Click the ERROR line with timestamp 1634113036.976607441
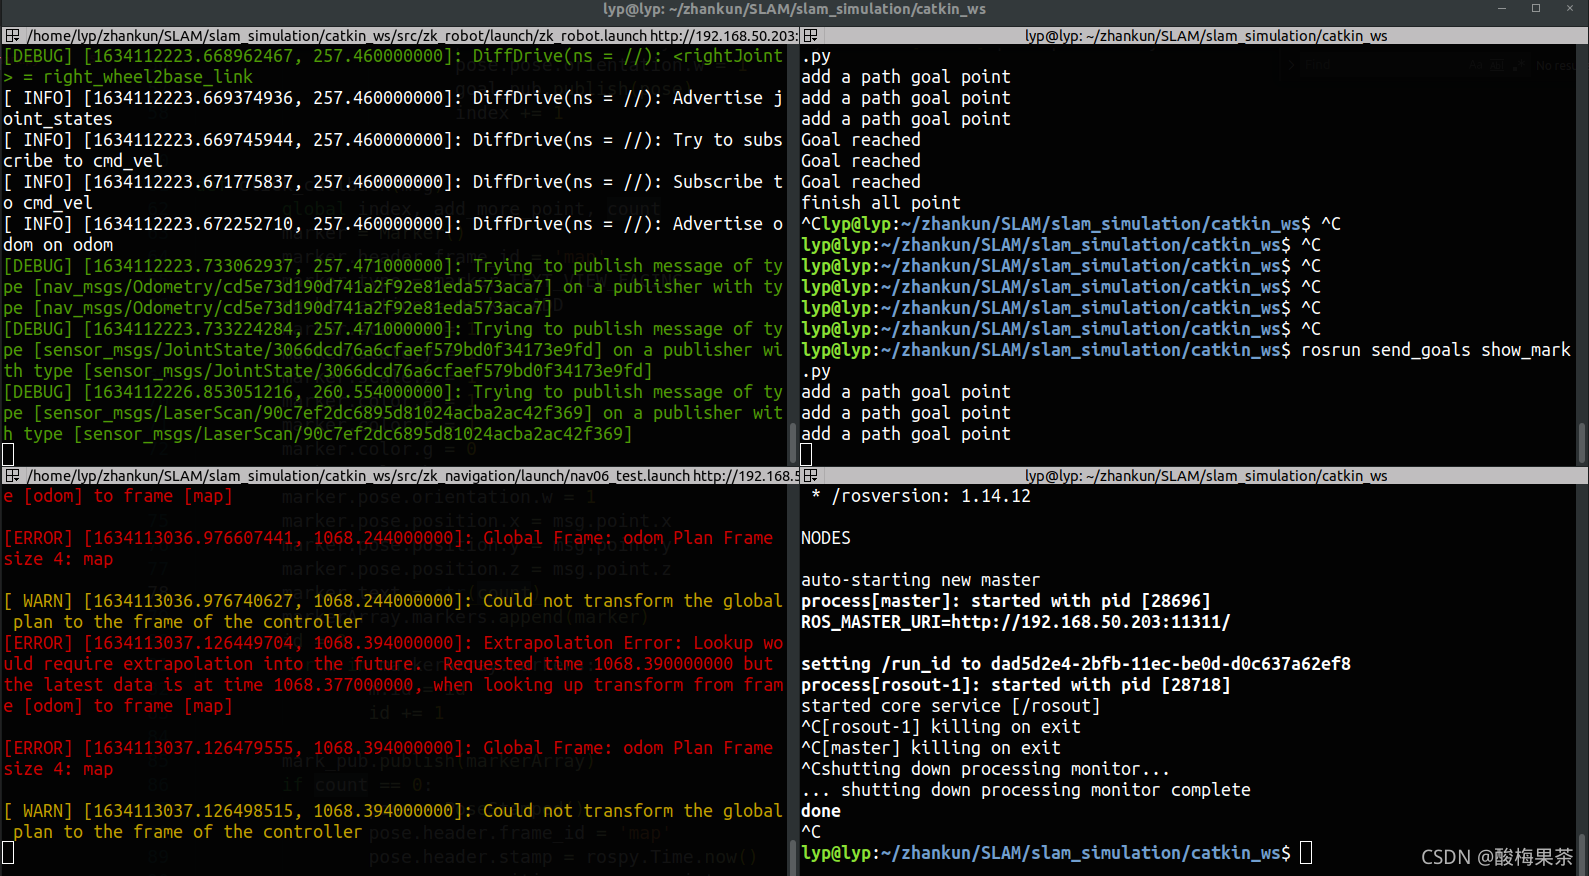Viewport: 1589px width, 876px height. [388, 548]
